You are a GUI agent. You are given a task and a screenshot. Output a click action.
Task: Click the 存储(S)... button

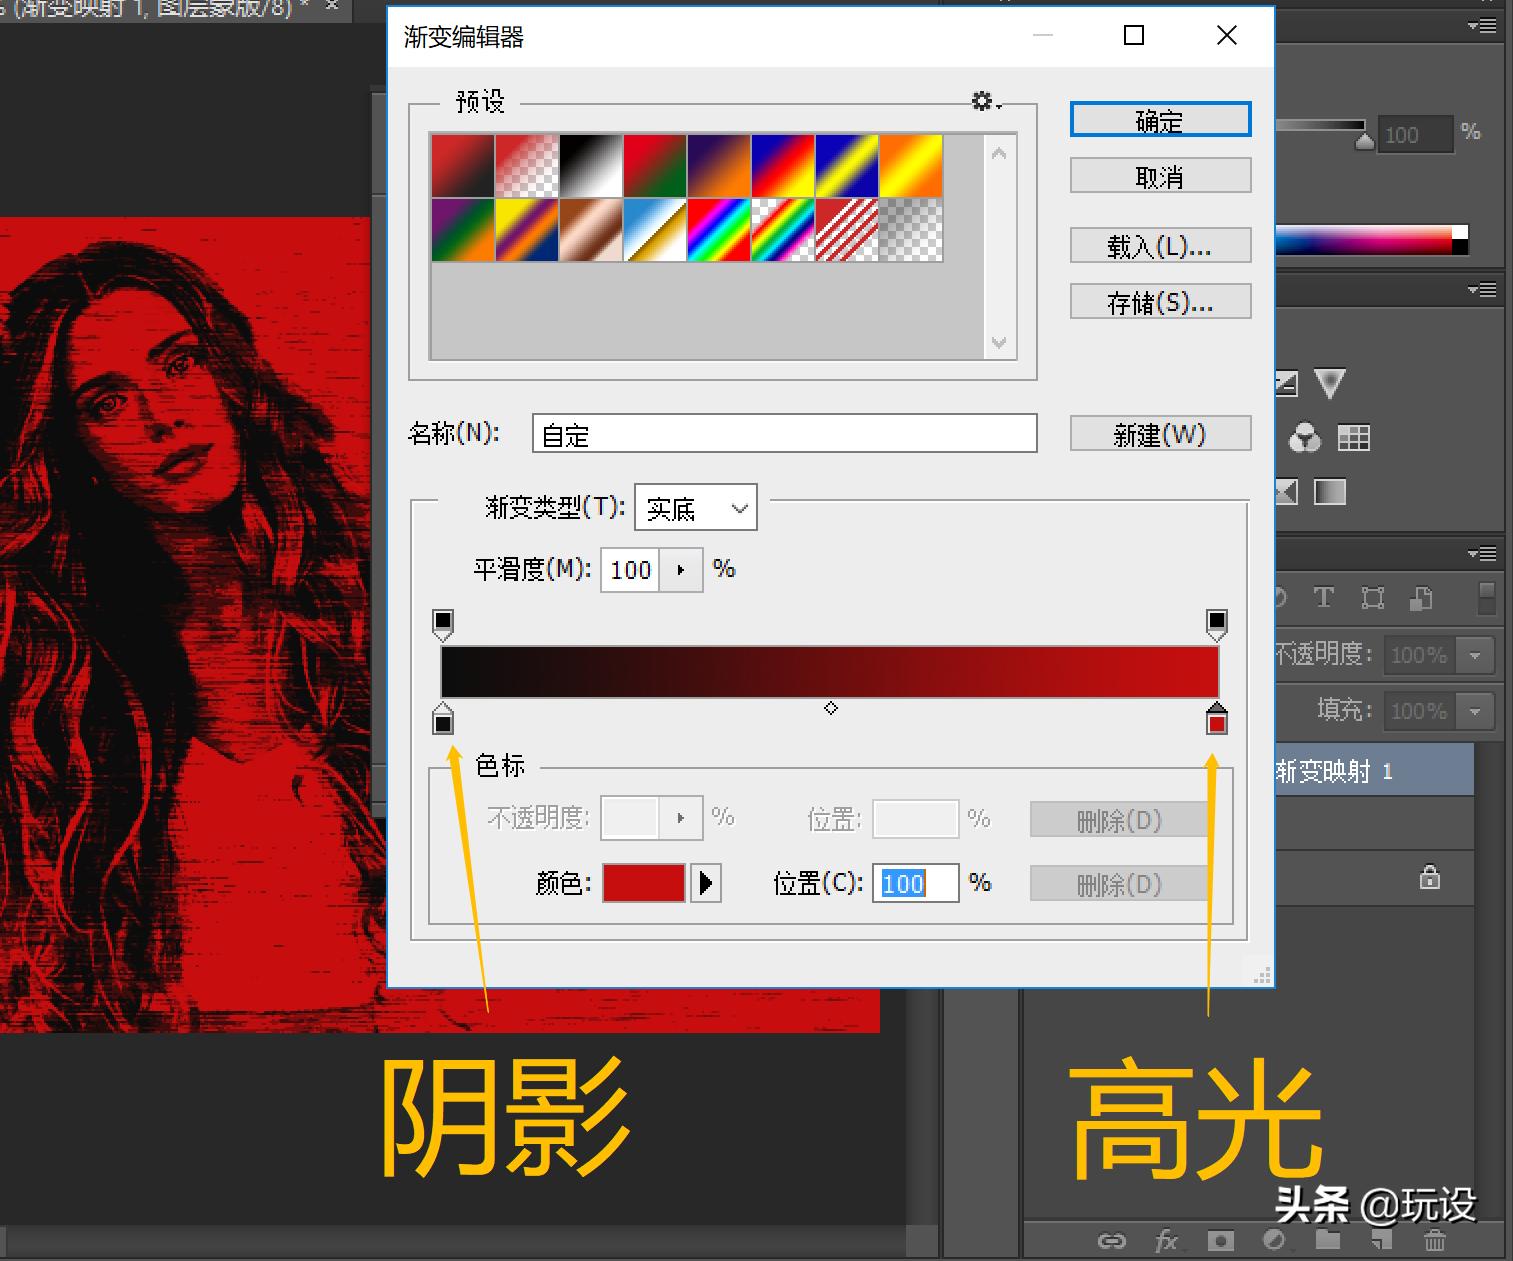coord(1160,302)
